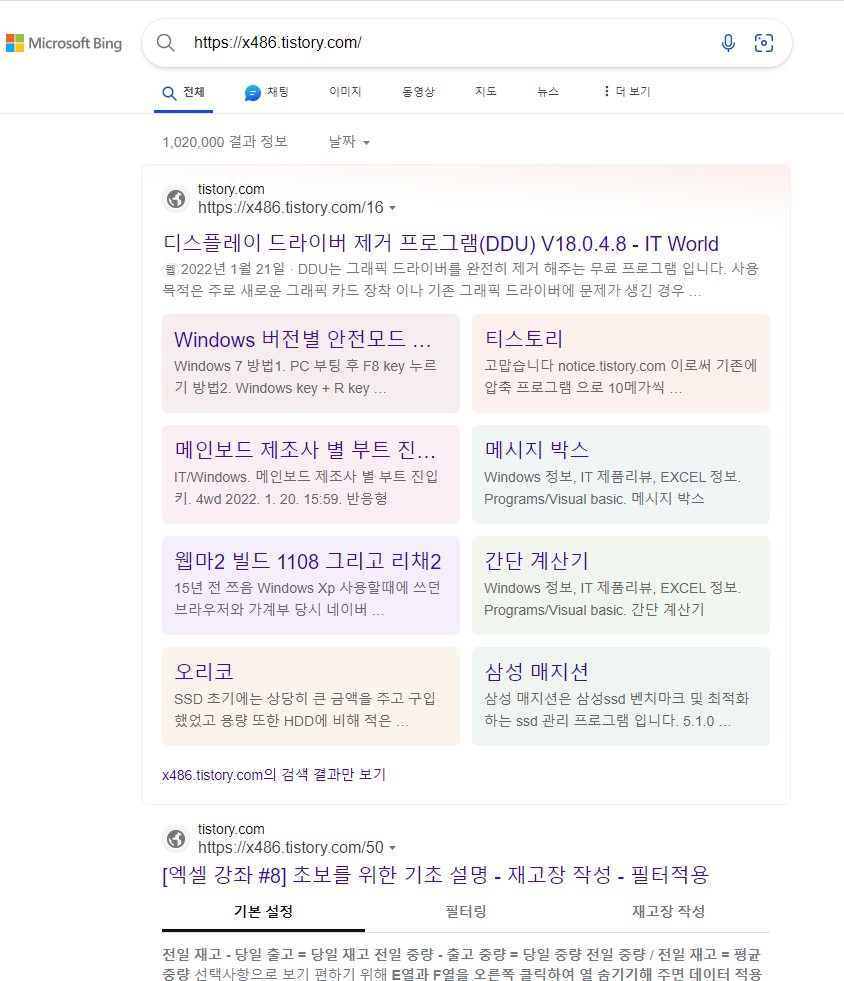Image resolution: width=844 pixels, height=981 pixels.
Task: Switch to the 동영상 tab
Action: [418, 91]
